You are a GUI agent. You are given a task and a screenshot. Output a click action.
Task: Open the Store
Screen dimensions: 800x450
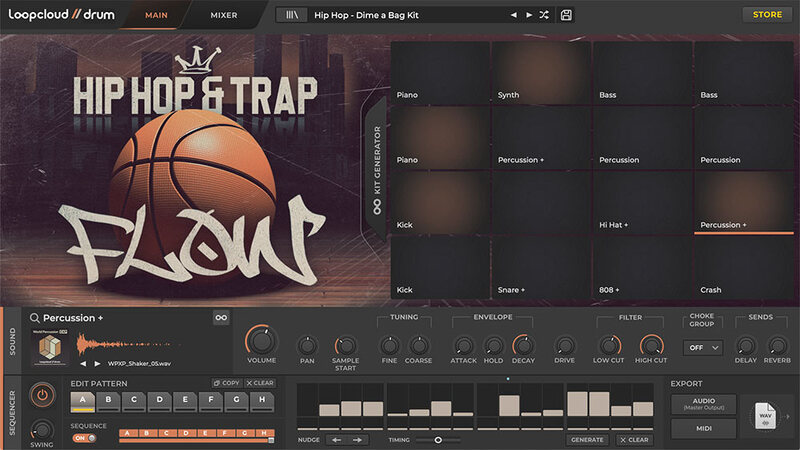(767, 15)
